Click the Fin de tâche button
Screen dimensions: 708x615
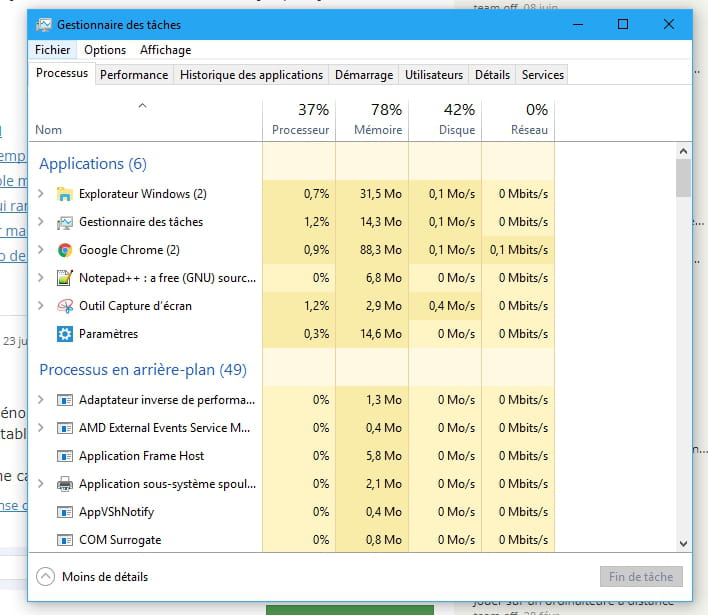point(641,577)
